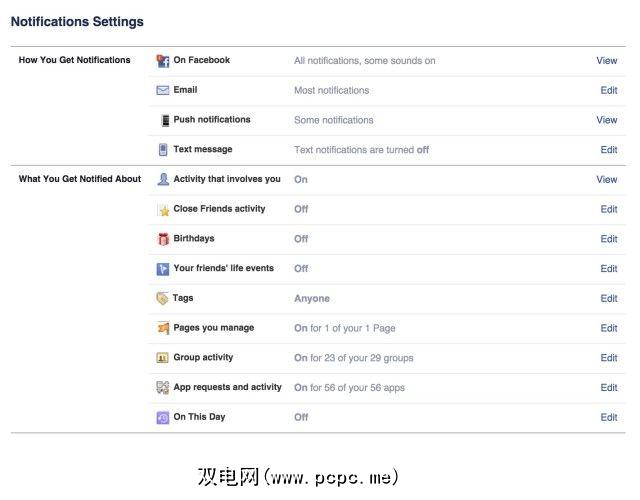640x500 pixels.
Task: Edit On This Day notifications
Action: [609, 417]
